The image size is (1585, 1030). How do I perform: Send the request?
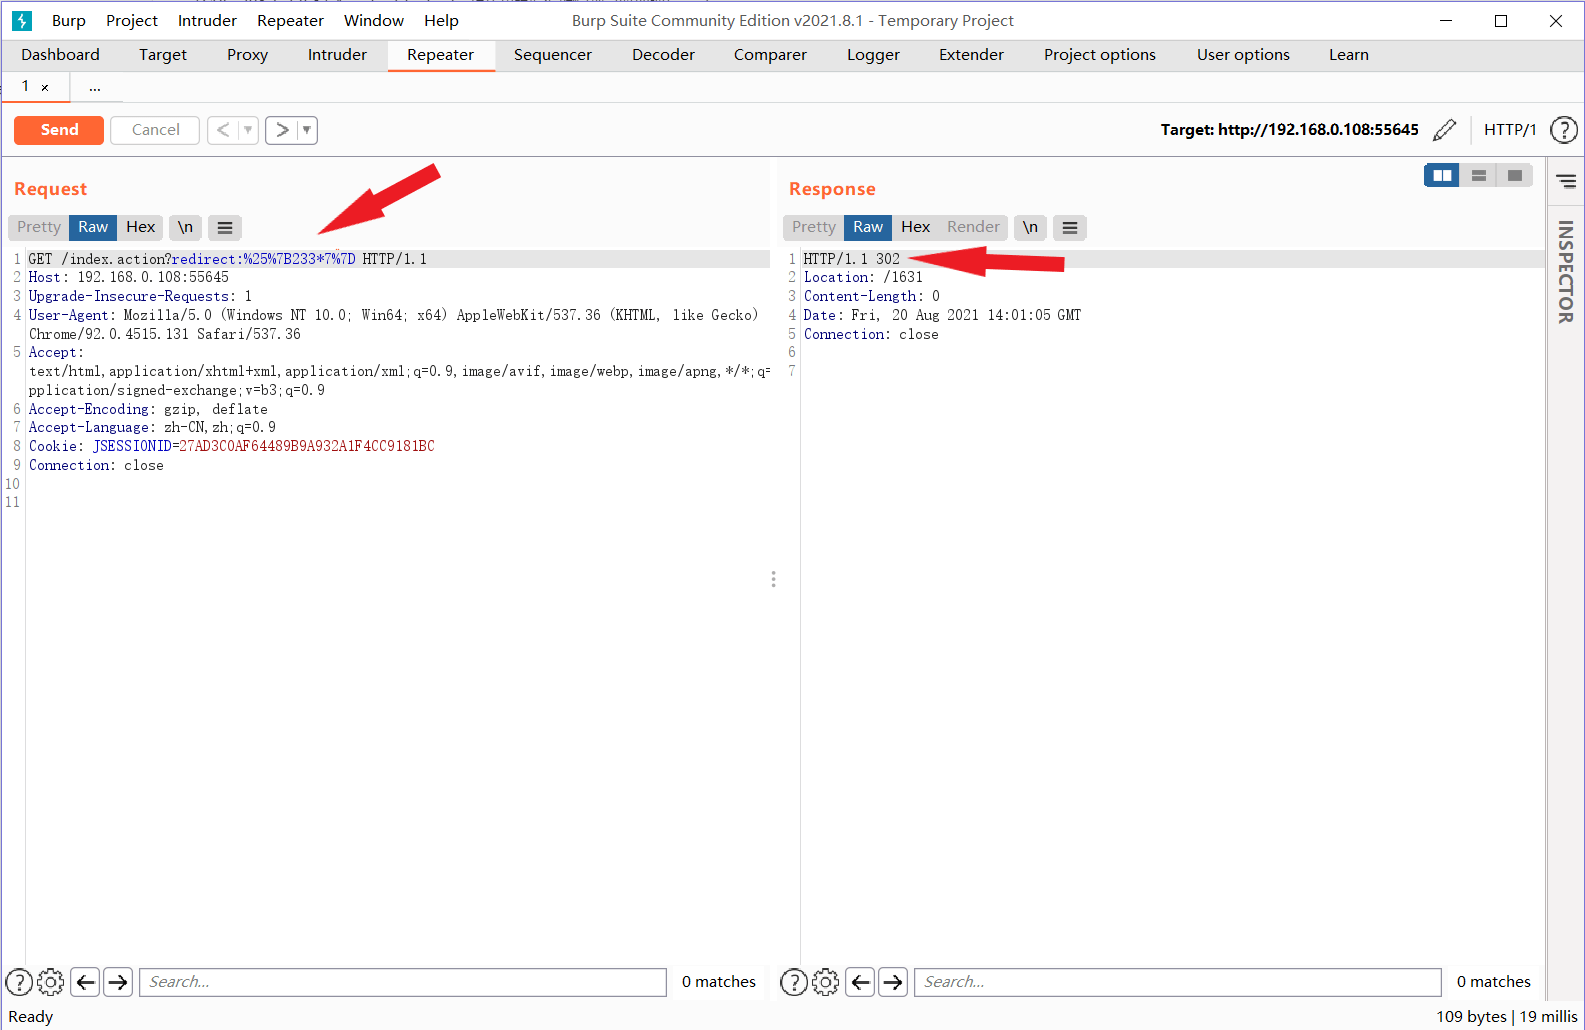59,130
